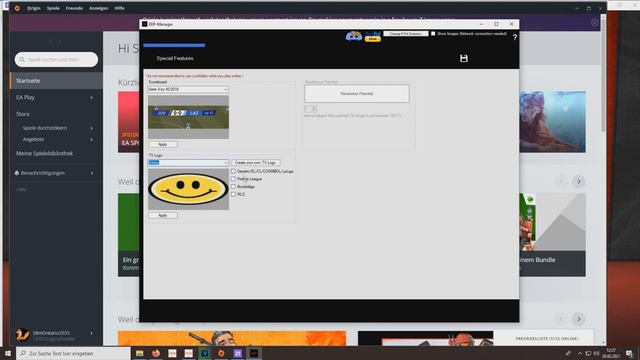This screenshot has height=360, width=640.
Task: Click the next arrow in lower Origin carousel
Action: point(579,319)
